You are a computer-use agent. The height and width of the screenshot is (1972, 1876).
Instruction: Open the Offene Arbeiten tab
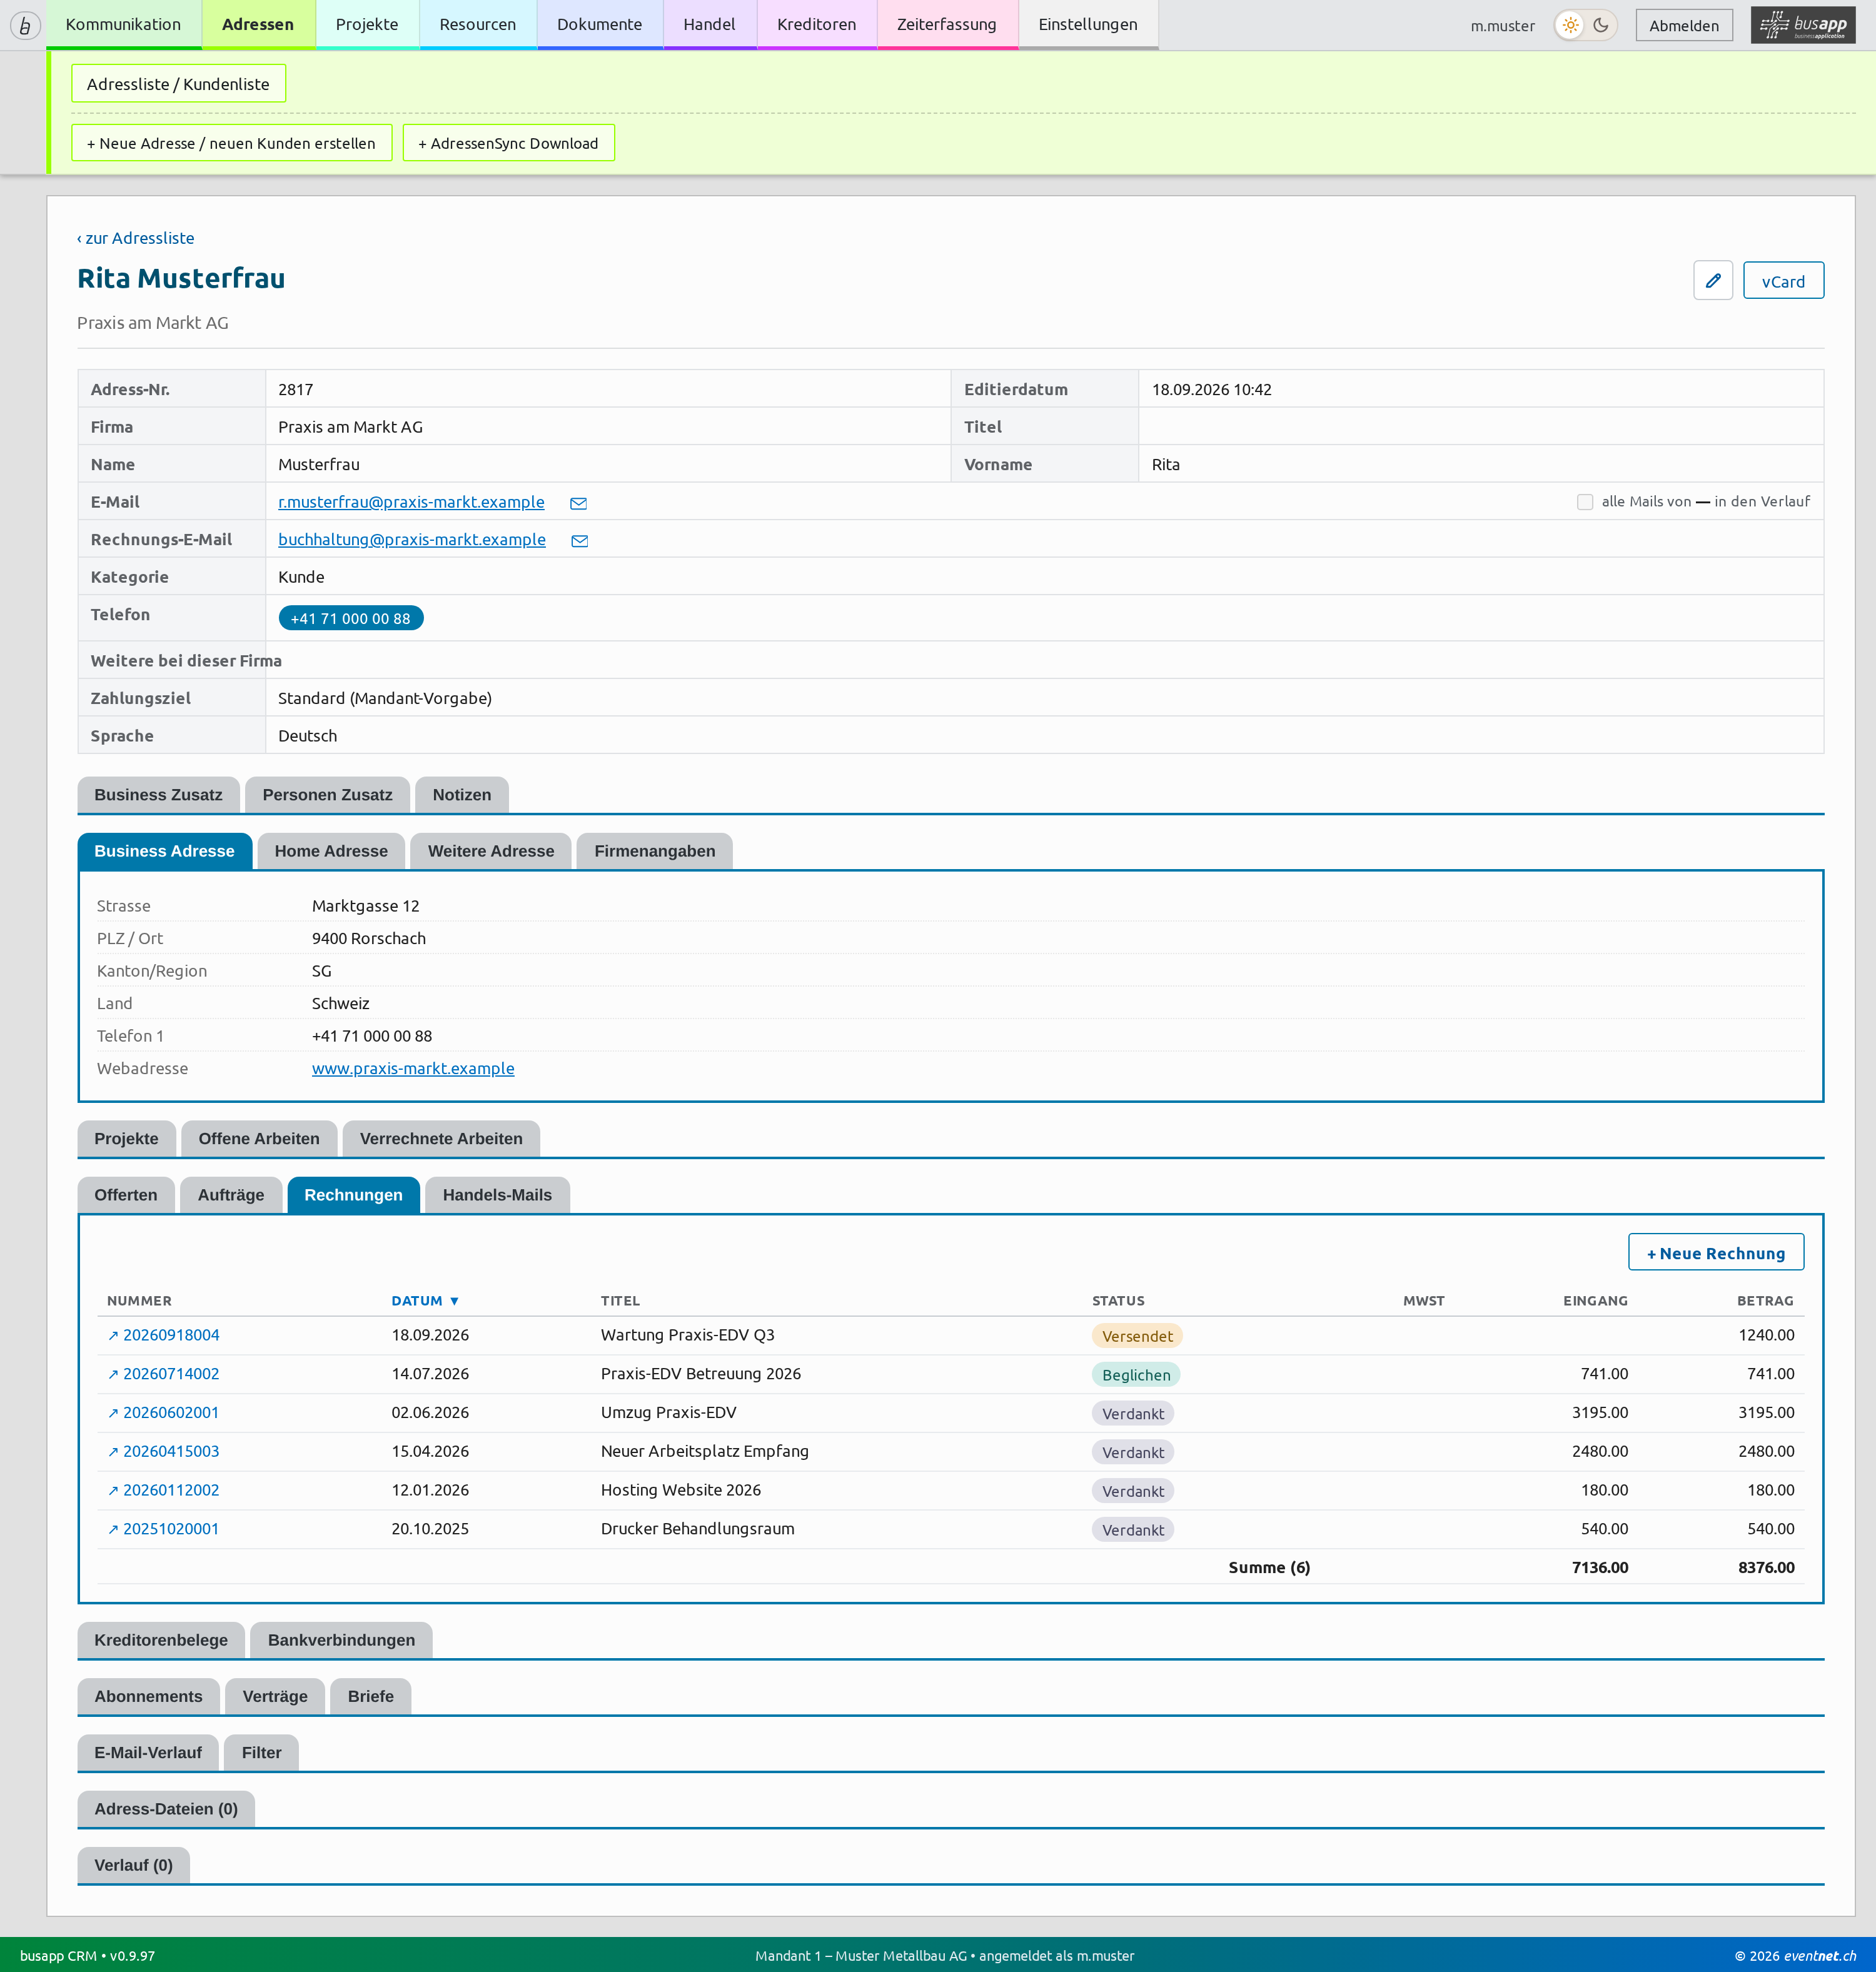coord(259,1139)
